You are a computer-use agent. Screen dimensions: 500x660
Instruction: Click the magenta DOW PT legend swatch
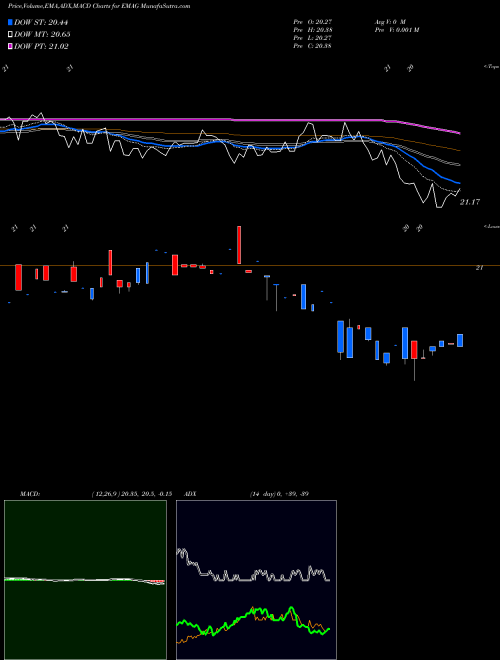point(11,46)
